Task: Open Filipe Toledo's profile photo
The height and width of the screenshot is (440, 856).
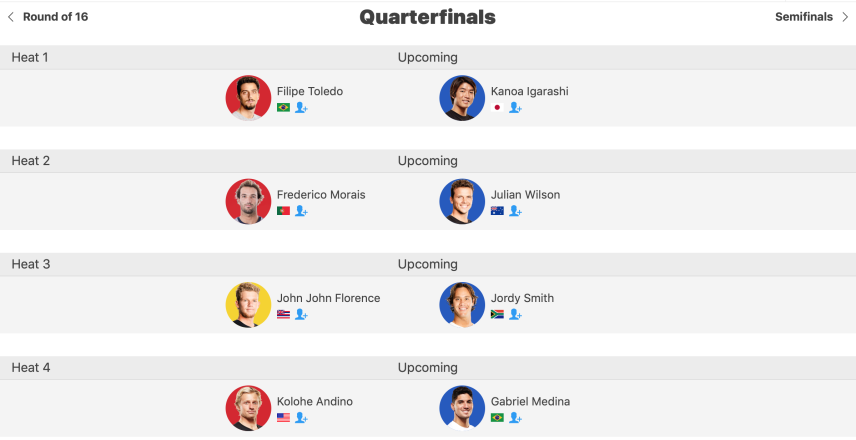Action: pos(248,98)
